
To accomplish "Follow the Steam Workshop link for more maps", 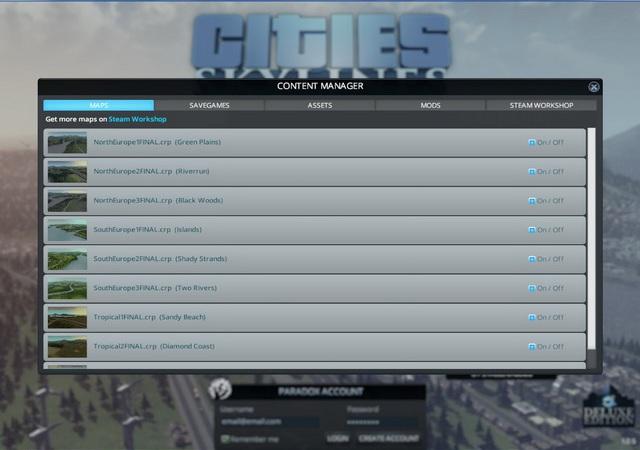I will [x=138, y=119].
